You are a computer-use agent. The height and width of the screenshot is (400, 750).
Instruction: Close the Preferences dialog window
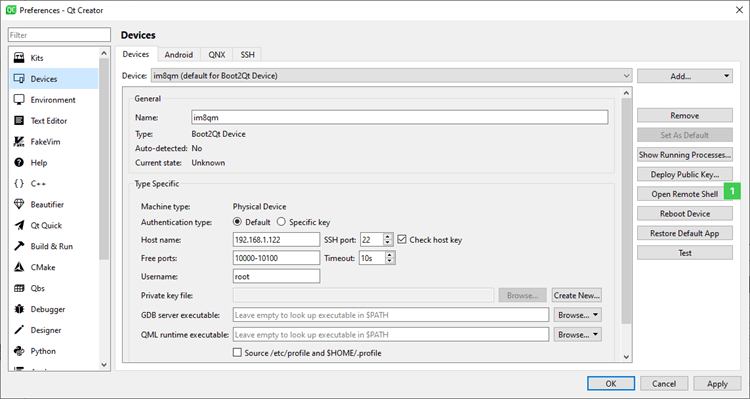(739, 10)
